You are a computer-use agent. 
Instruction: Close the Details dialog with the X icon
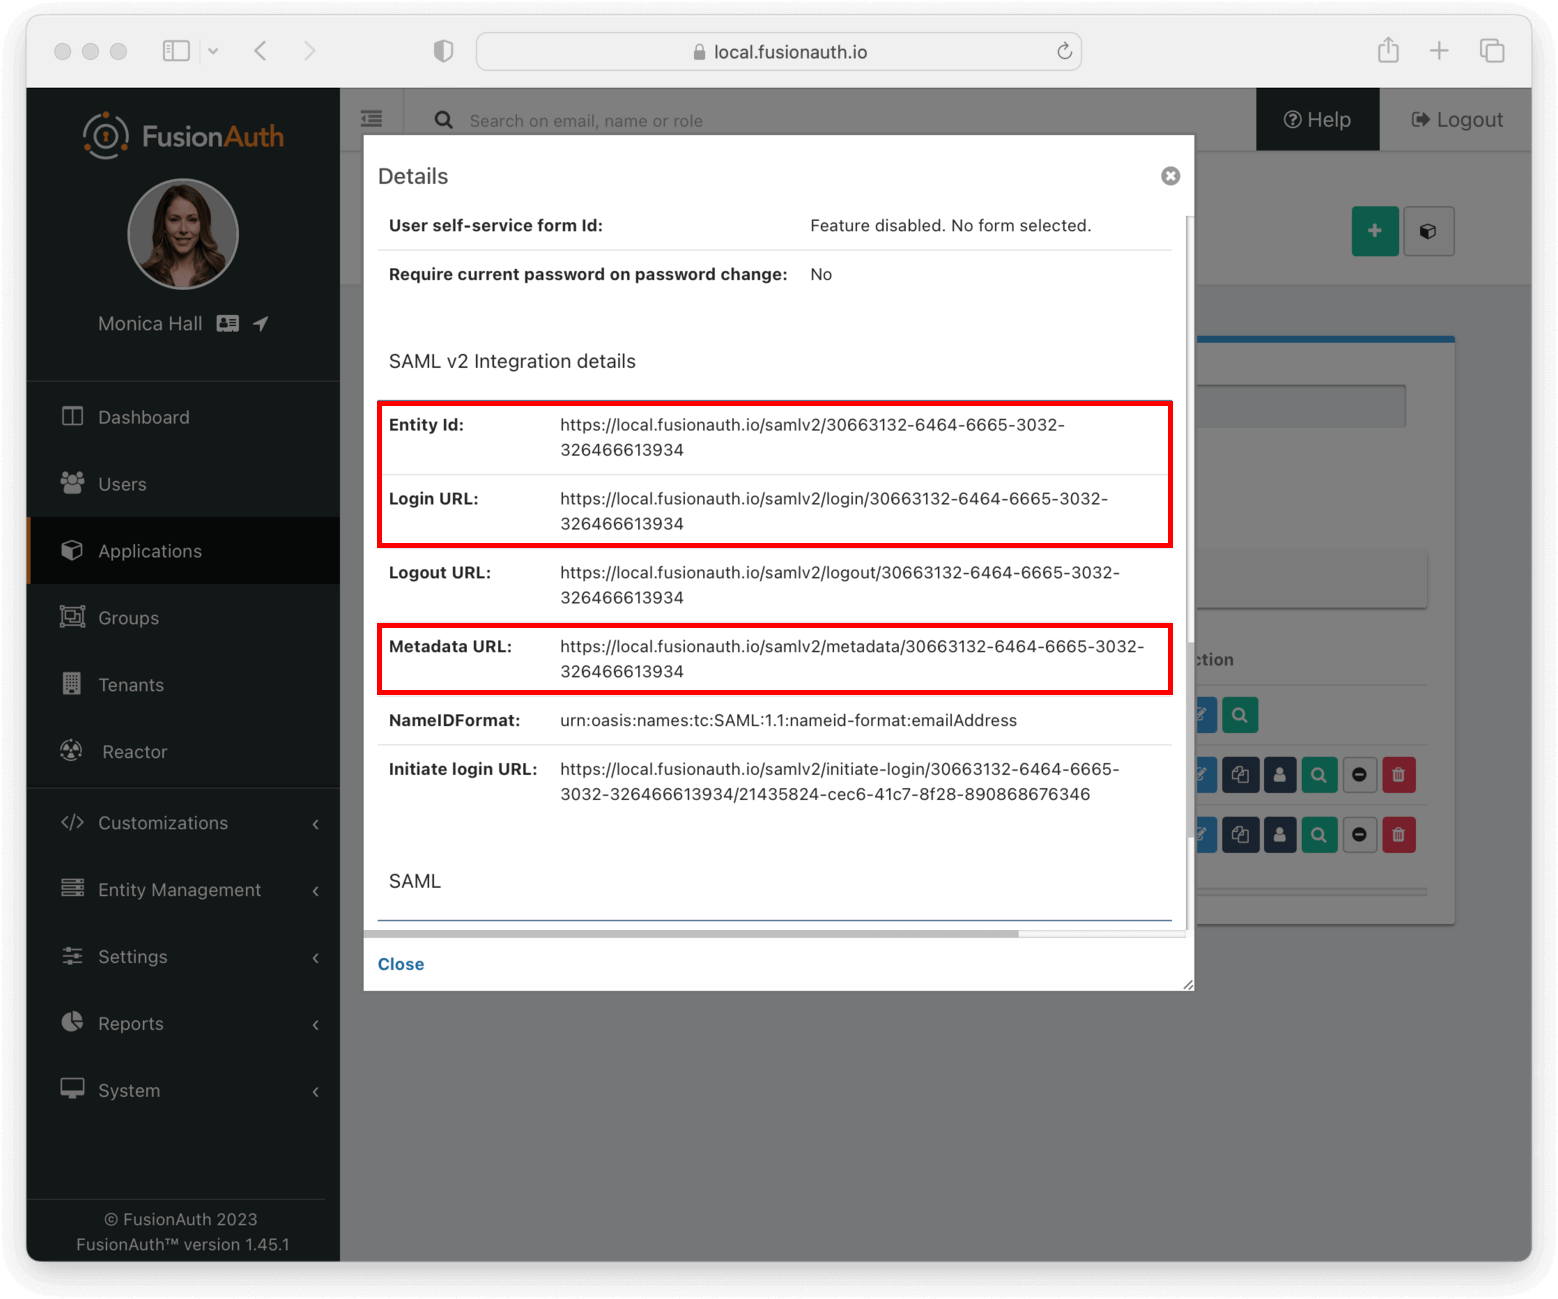pos(1170,176)
